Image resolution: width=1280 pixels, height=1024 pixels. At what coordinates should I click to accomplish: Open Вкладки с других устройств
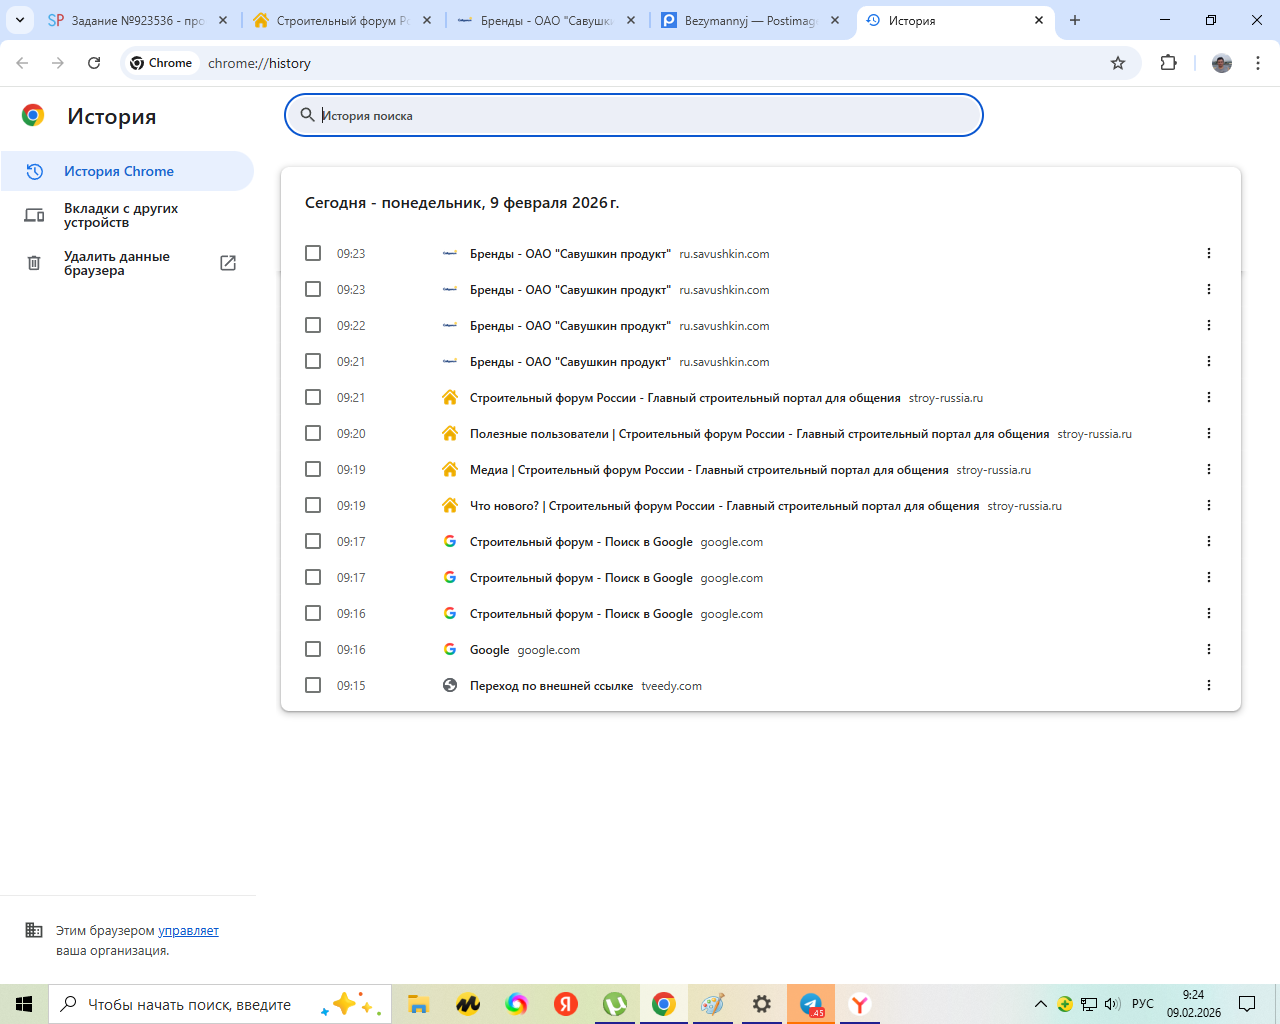point(127,215)
